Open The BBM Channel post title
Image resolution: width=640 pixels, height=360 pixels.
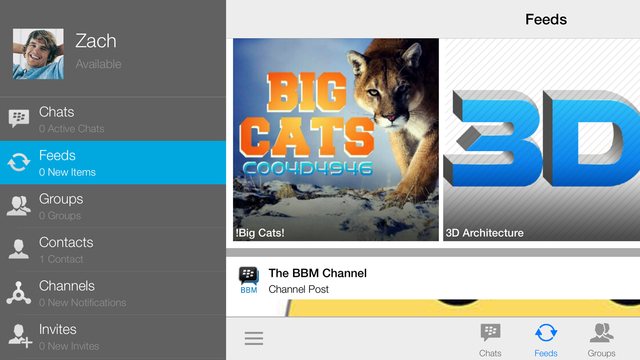pos(318,273)
